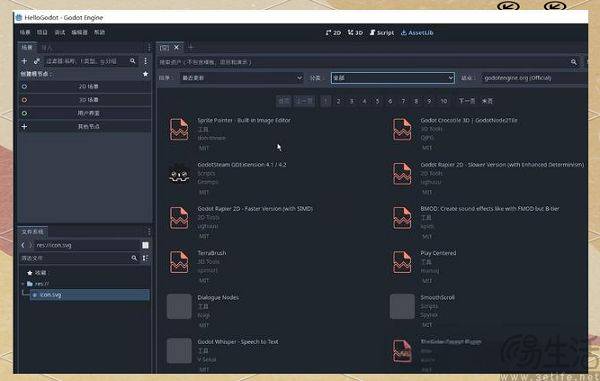Close the [空] scene tab

click(x=176, y=47)
